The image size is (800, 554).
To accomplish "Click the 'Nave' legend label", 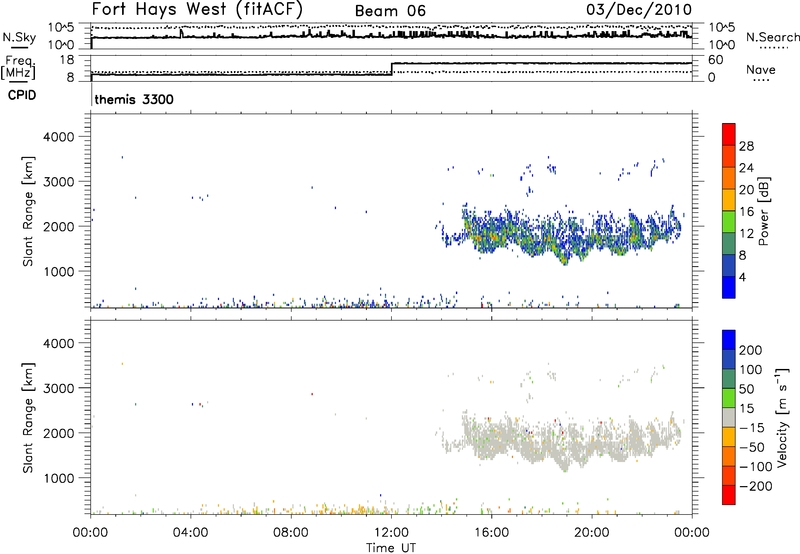I will click(761, 69).
